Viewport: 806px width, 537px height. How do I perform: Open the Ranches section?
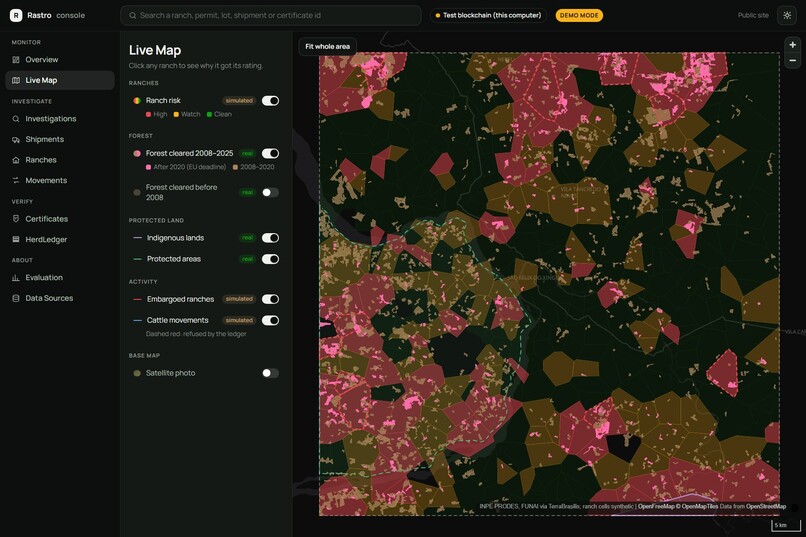tap(60, 160)
